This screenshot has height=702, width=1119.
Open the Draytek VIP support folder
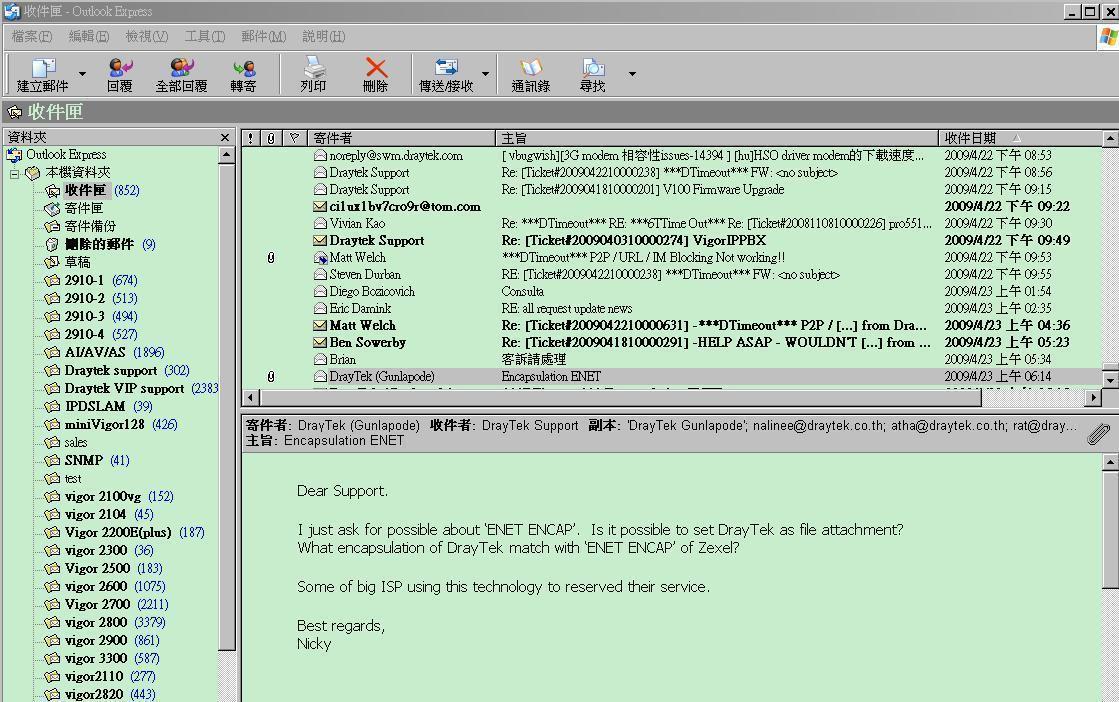click(131, 388)
